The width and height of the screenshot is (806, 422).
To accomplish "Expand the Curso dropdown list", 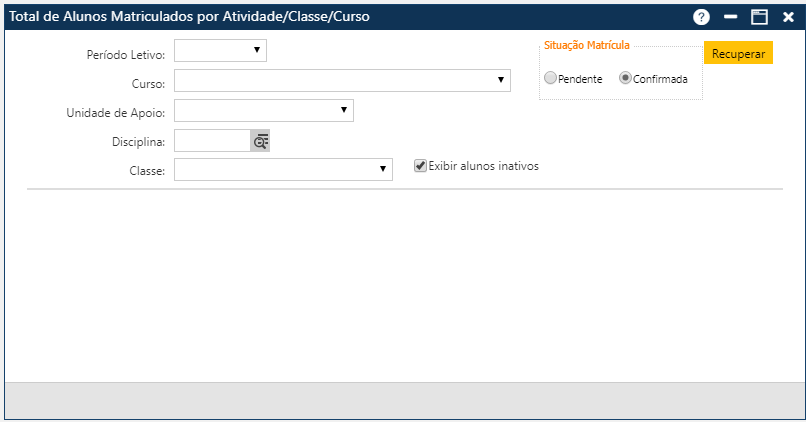I will [342, 80].
